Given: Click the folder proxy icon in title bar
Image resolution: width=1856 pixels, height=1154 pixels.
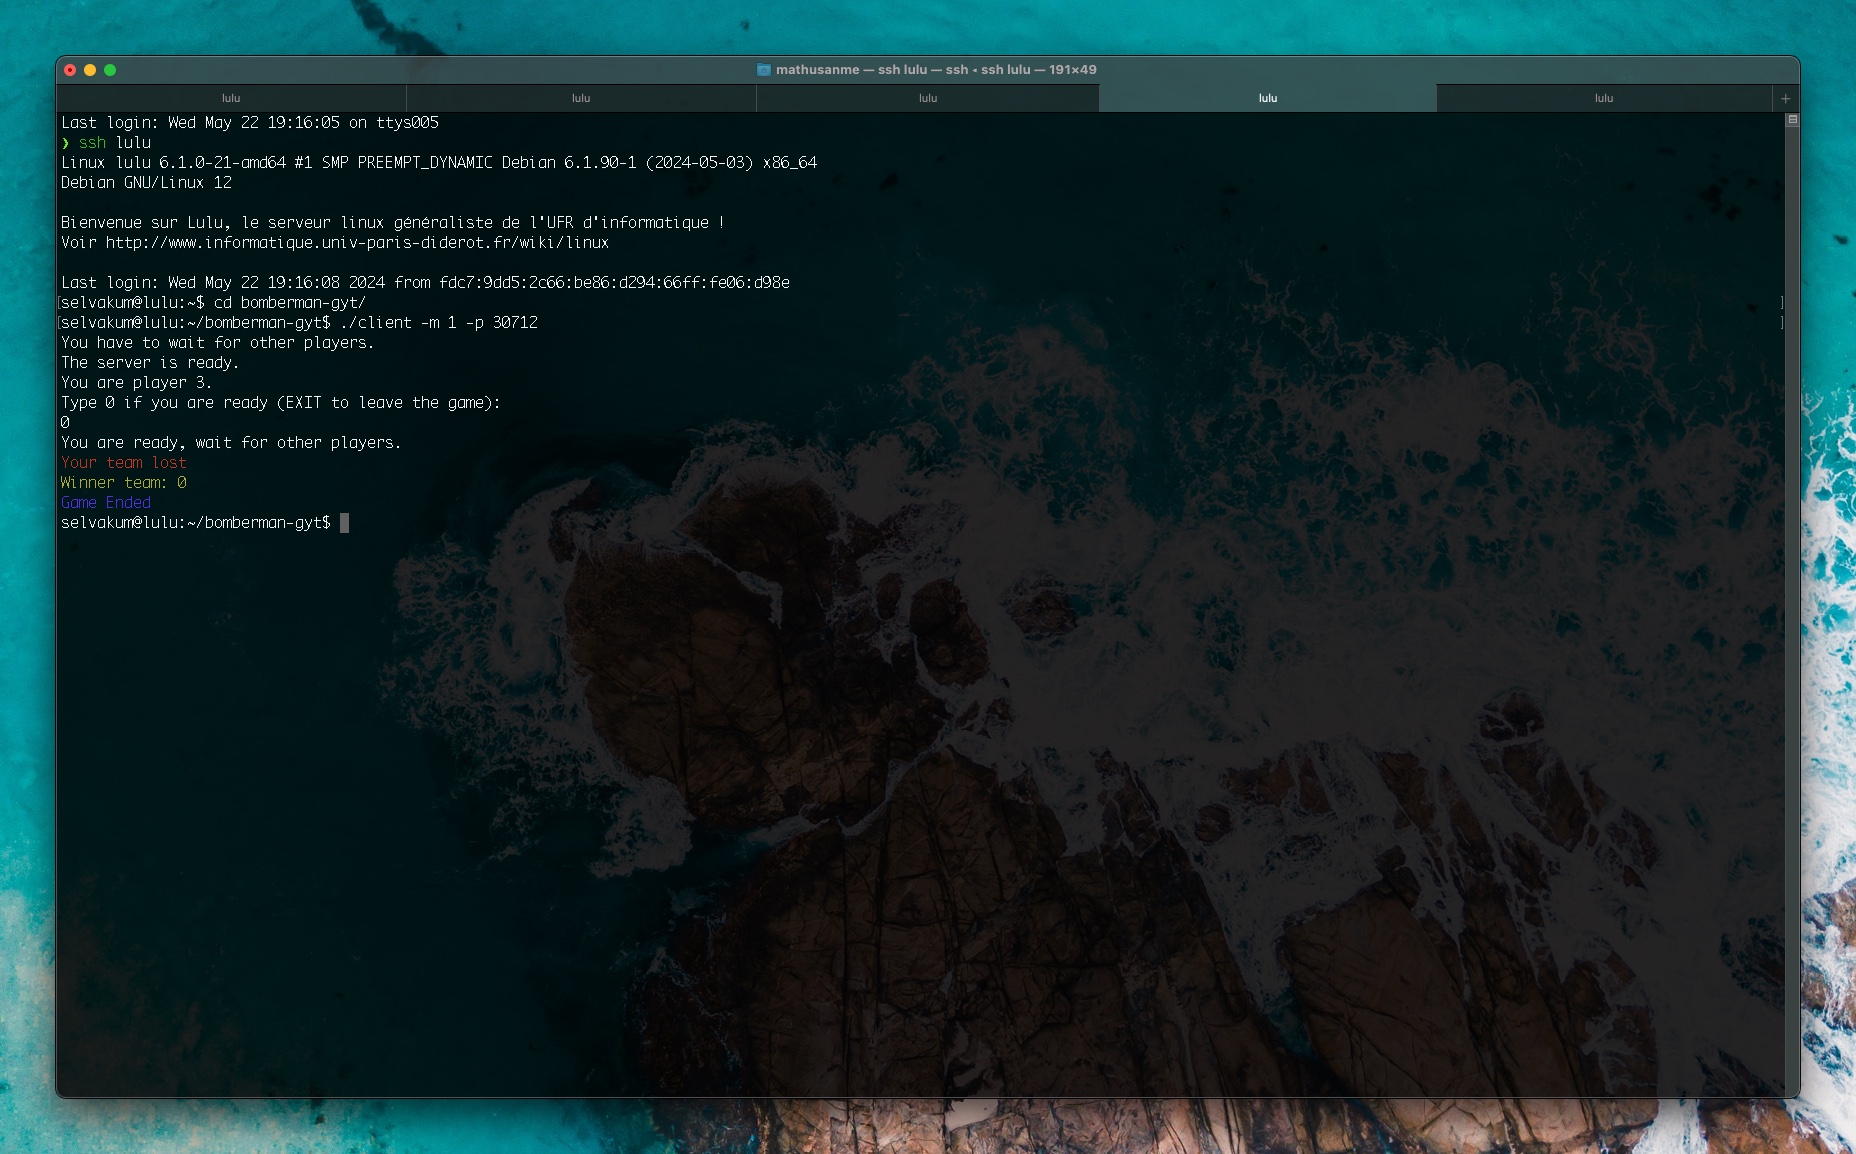Looking at the screenshot, I should pyautogui.click(x=764, y=70).
